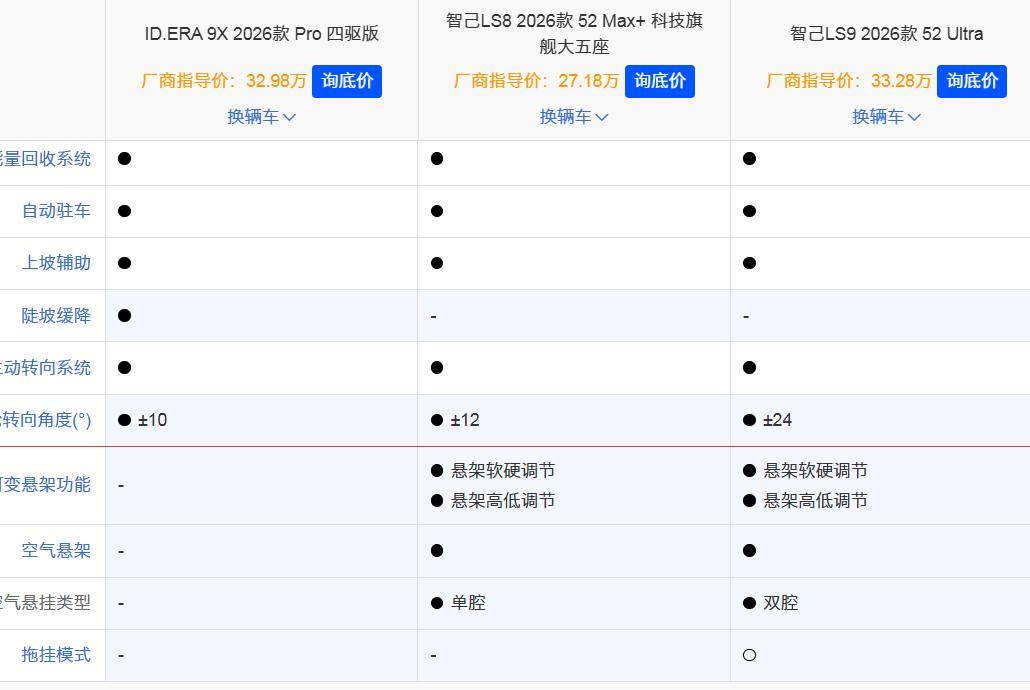Open 换辆车 dropdown under 智己LS9
This screenshot has height=690, width=1030.
pyautogui.click(x=886, y=117)
